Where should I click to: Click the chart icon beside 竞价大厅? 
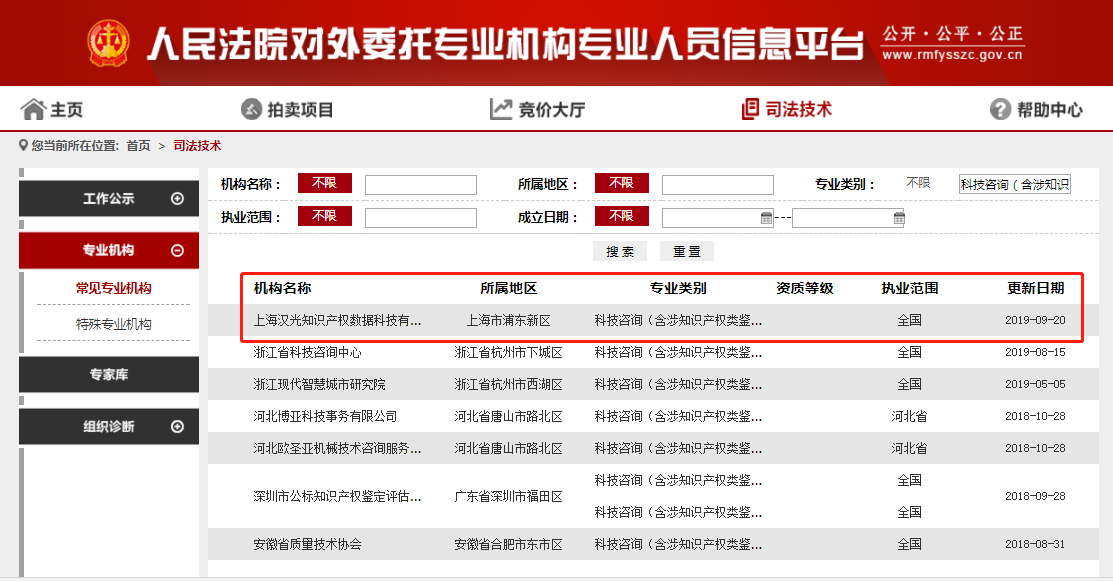[x=501, y=109]
